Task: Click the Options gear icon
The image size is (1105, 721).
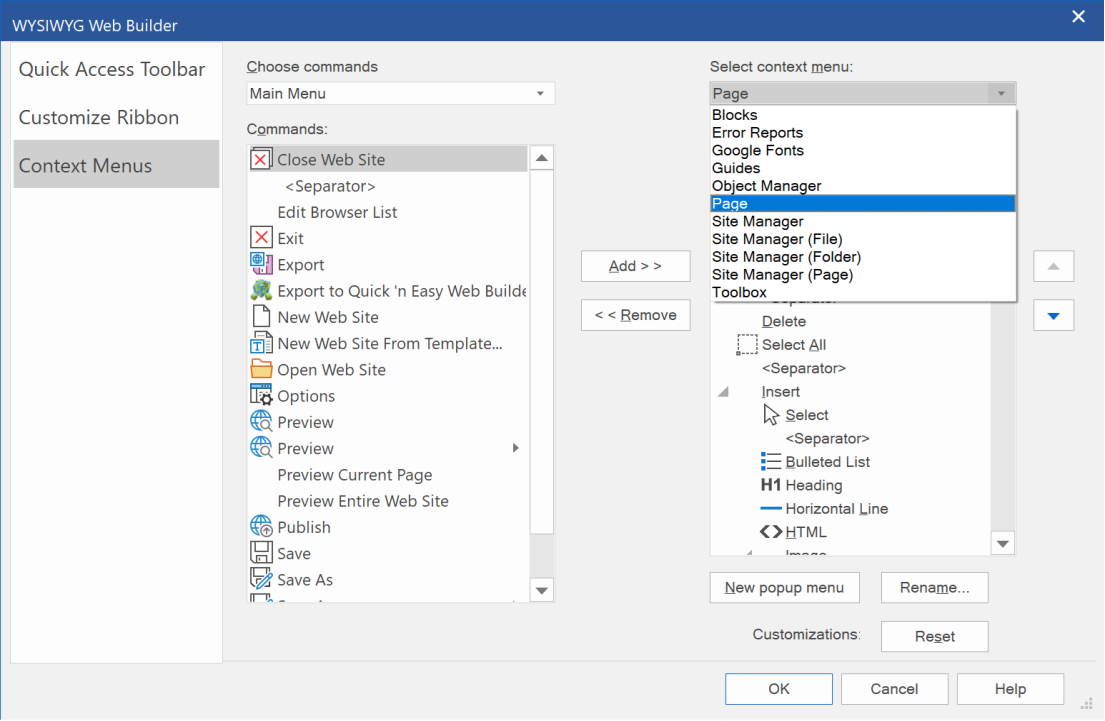Action: click(x=261, y=396)
